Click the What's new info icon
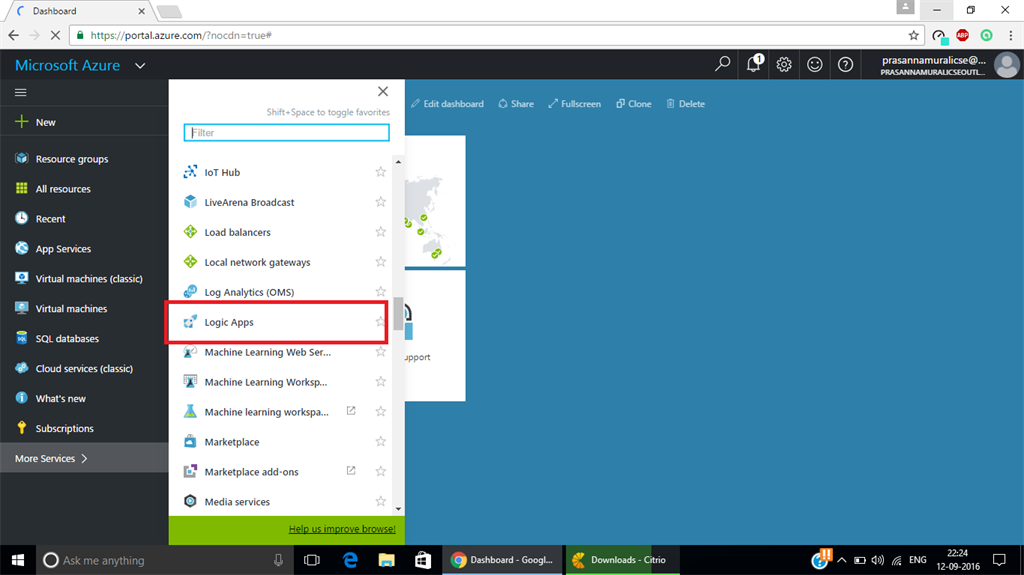The image size is (1024, 575). pyautogui.click(x=22, y=398)
